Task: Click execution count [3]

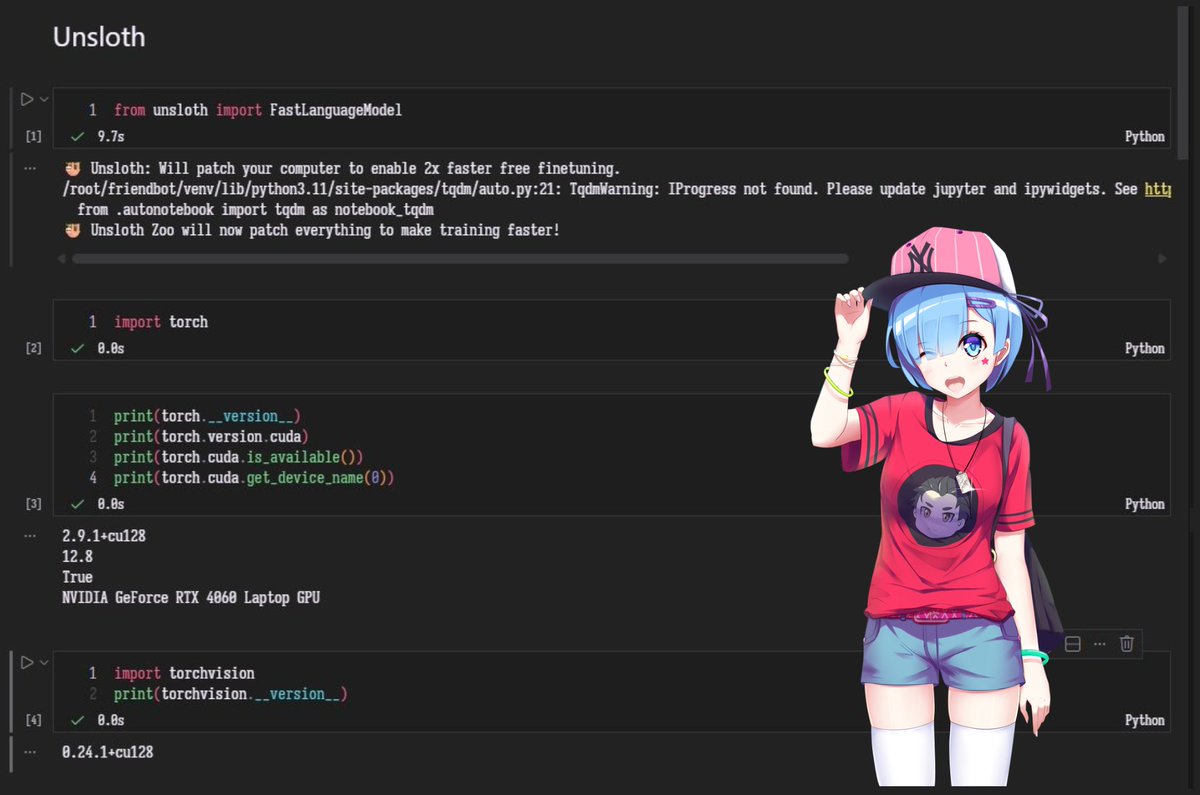Action: point(33,504)
